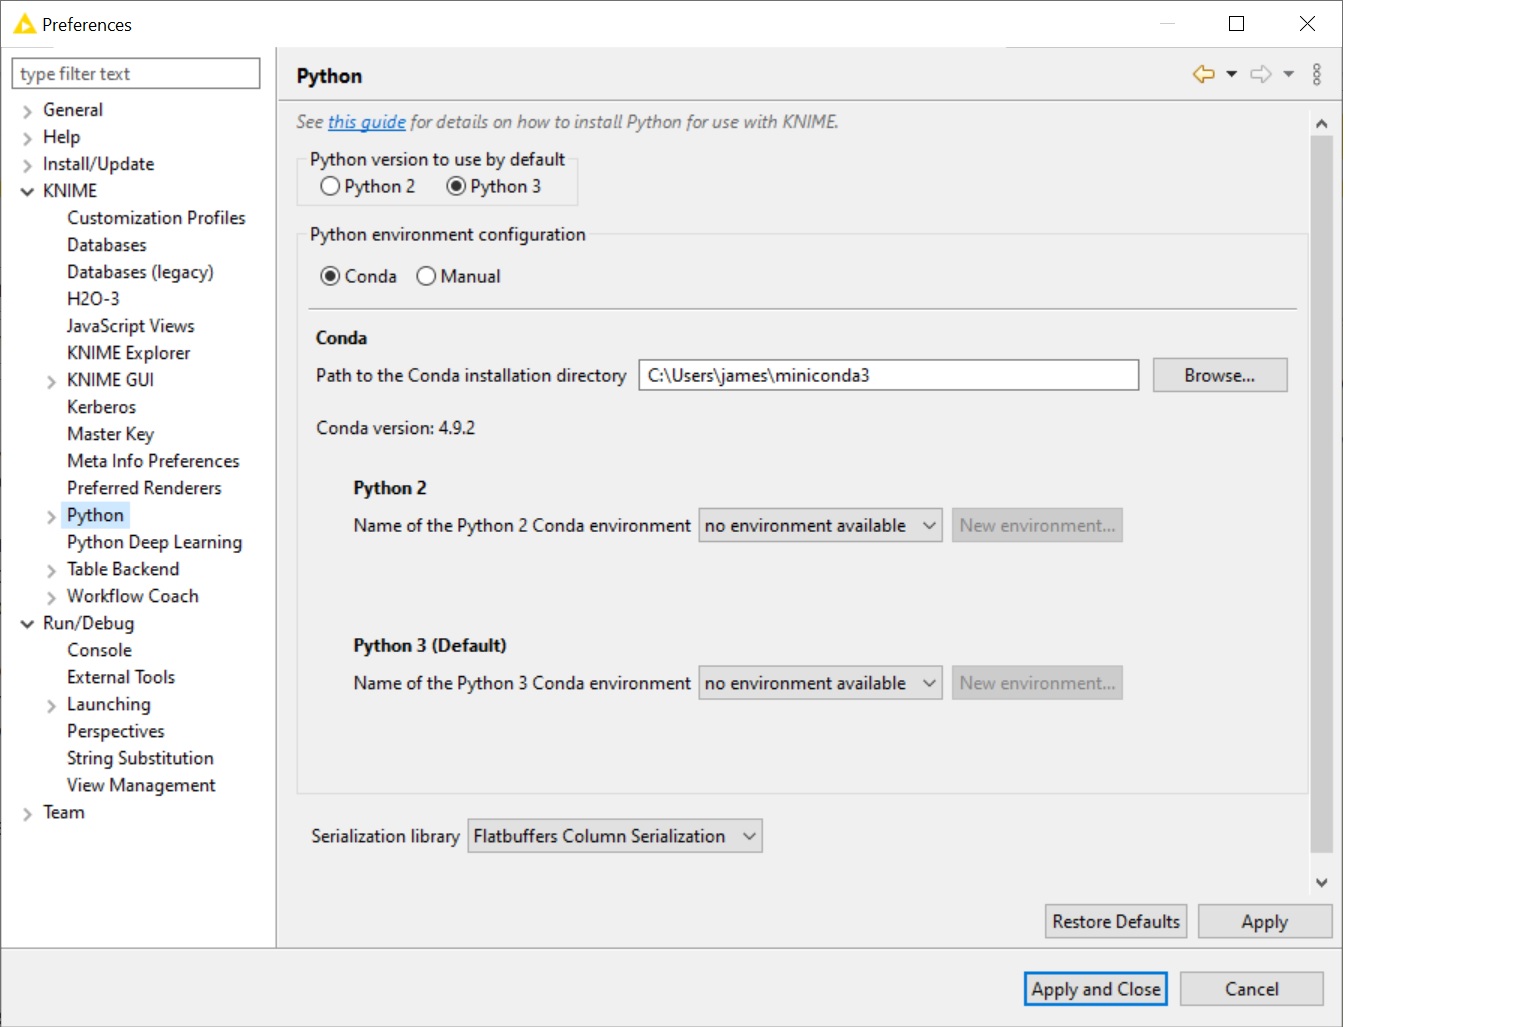Select Master Key preferences

[x=110, y=434]
